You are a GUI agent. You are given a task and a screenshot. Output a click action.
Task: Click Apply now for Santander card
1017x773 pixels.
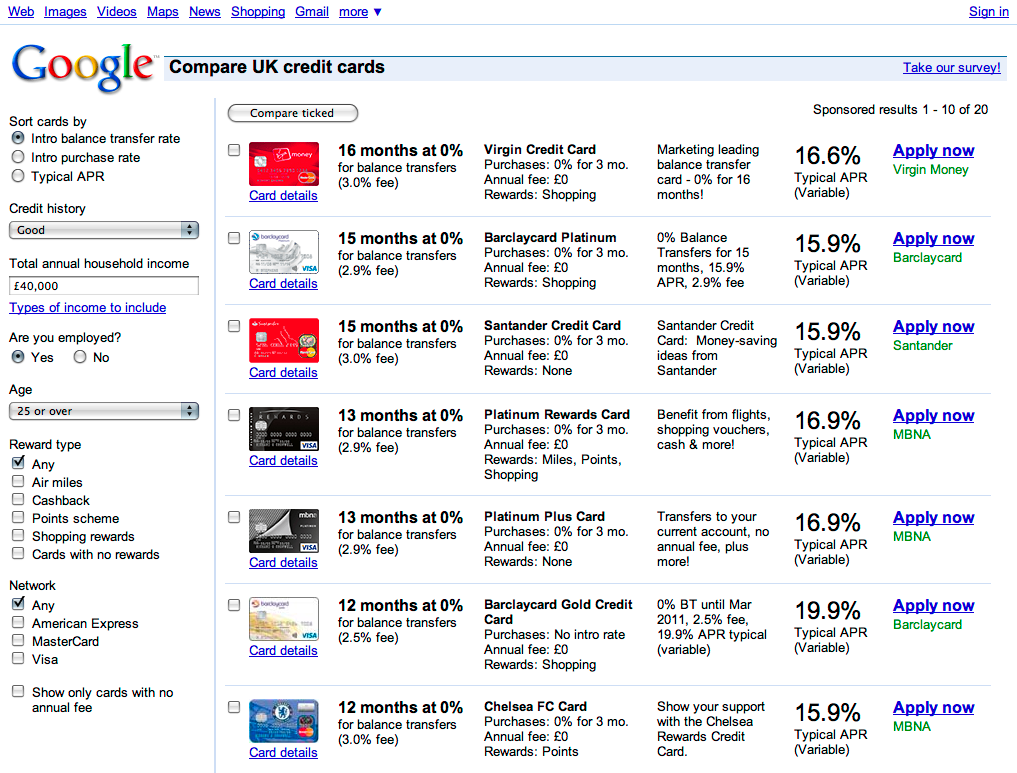coord(933,326)
